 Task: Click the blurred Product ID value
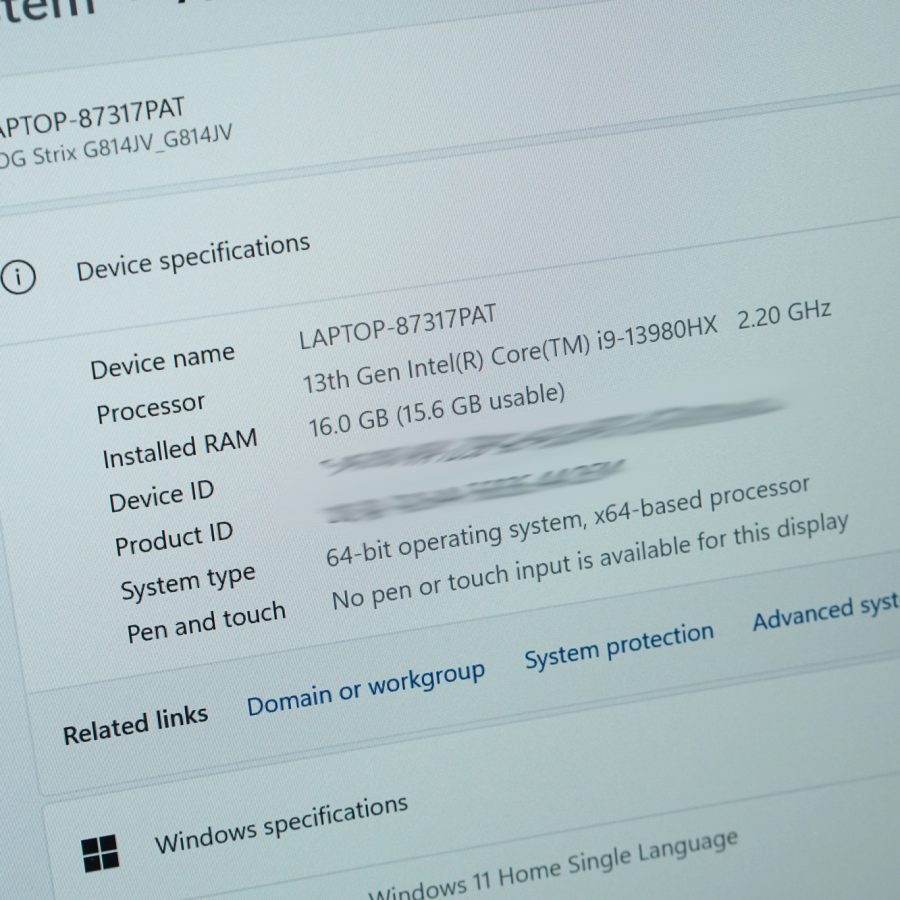(475, 490)
